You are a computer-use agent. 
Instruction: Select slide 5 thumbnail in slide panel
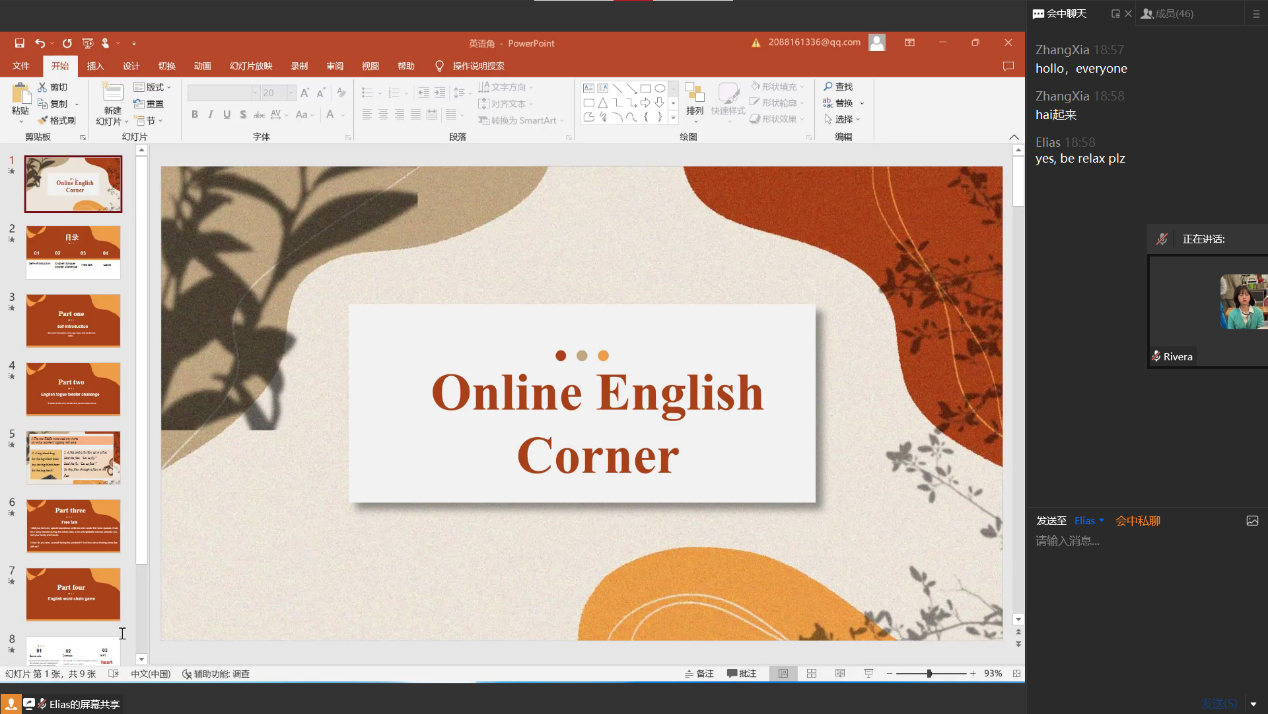tap(73, 457)
